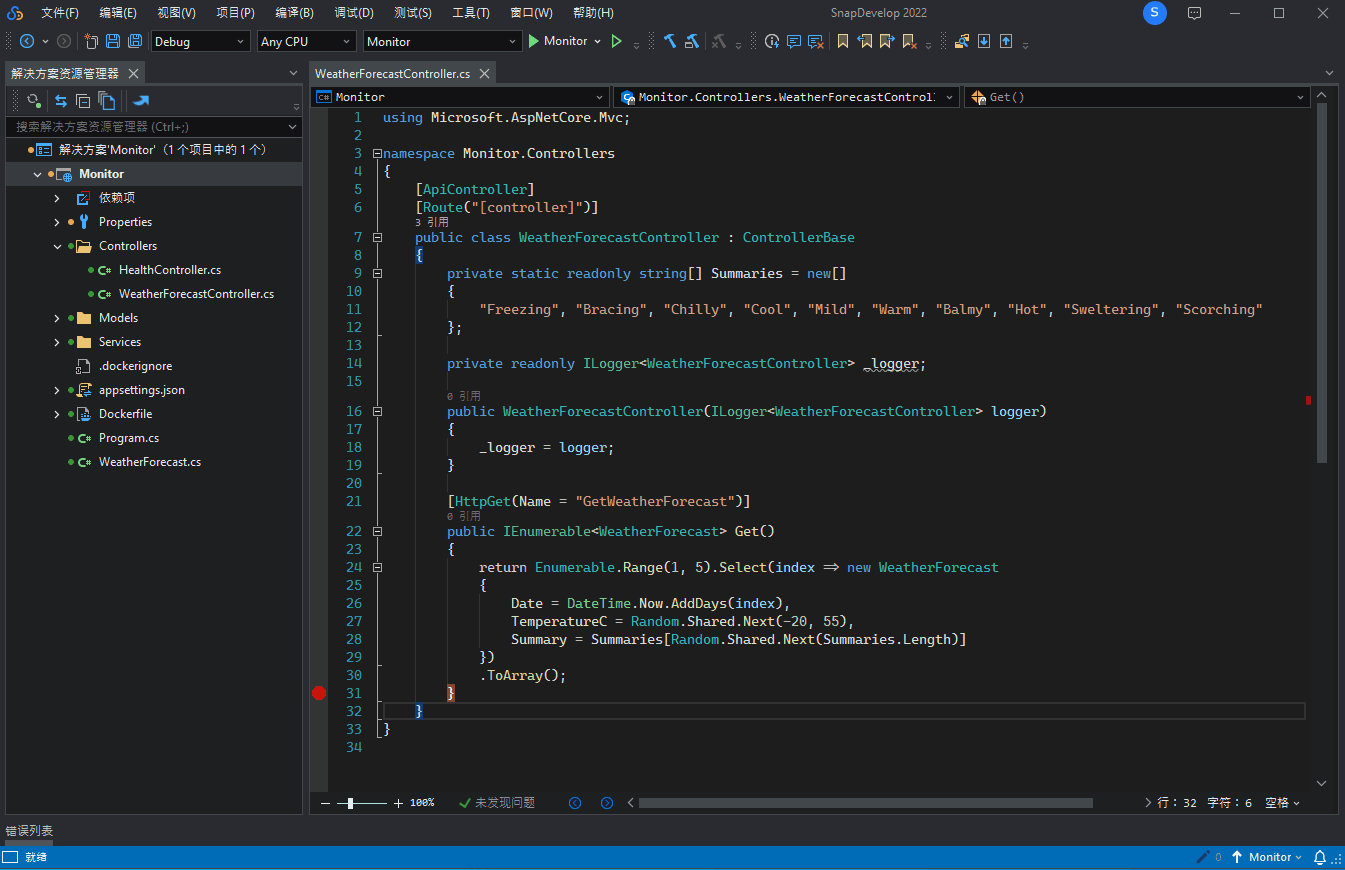Viewport: 1345px width, 870px height.
Task: Click the feedback chat icon in title bar
Action: point(1194,13)
